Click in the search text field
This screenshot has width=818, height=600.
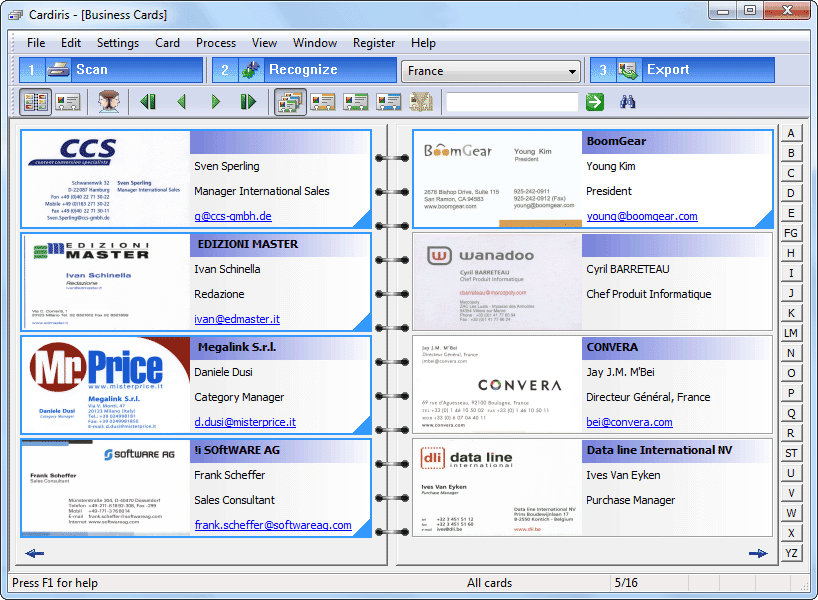coord(512,102)
